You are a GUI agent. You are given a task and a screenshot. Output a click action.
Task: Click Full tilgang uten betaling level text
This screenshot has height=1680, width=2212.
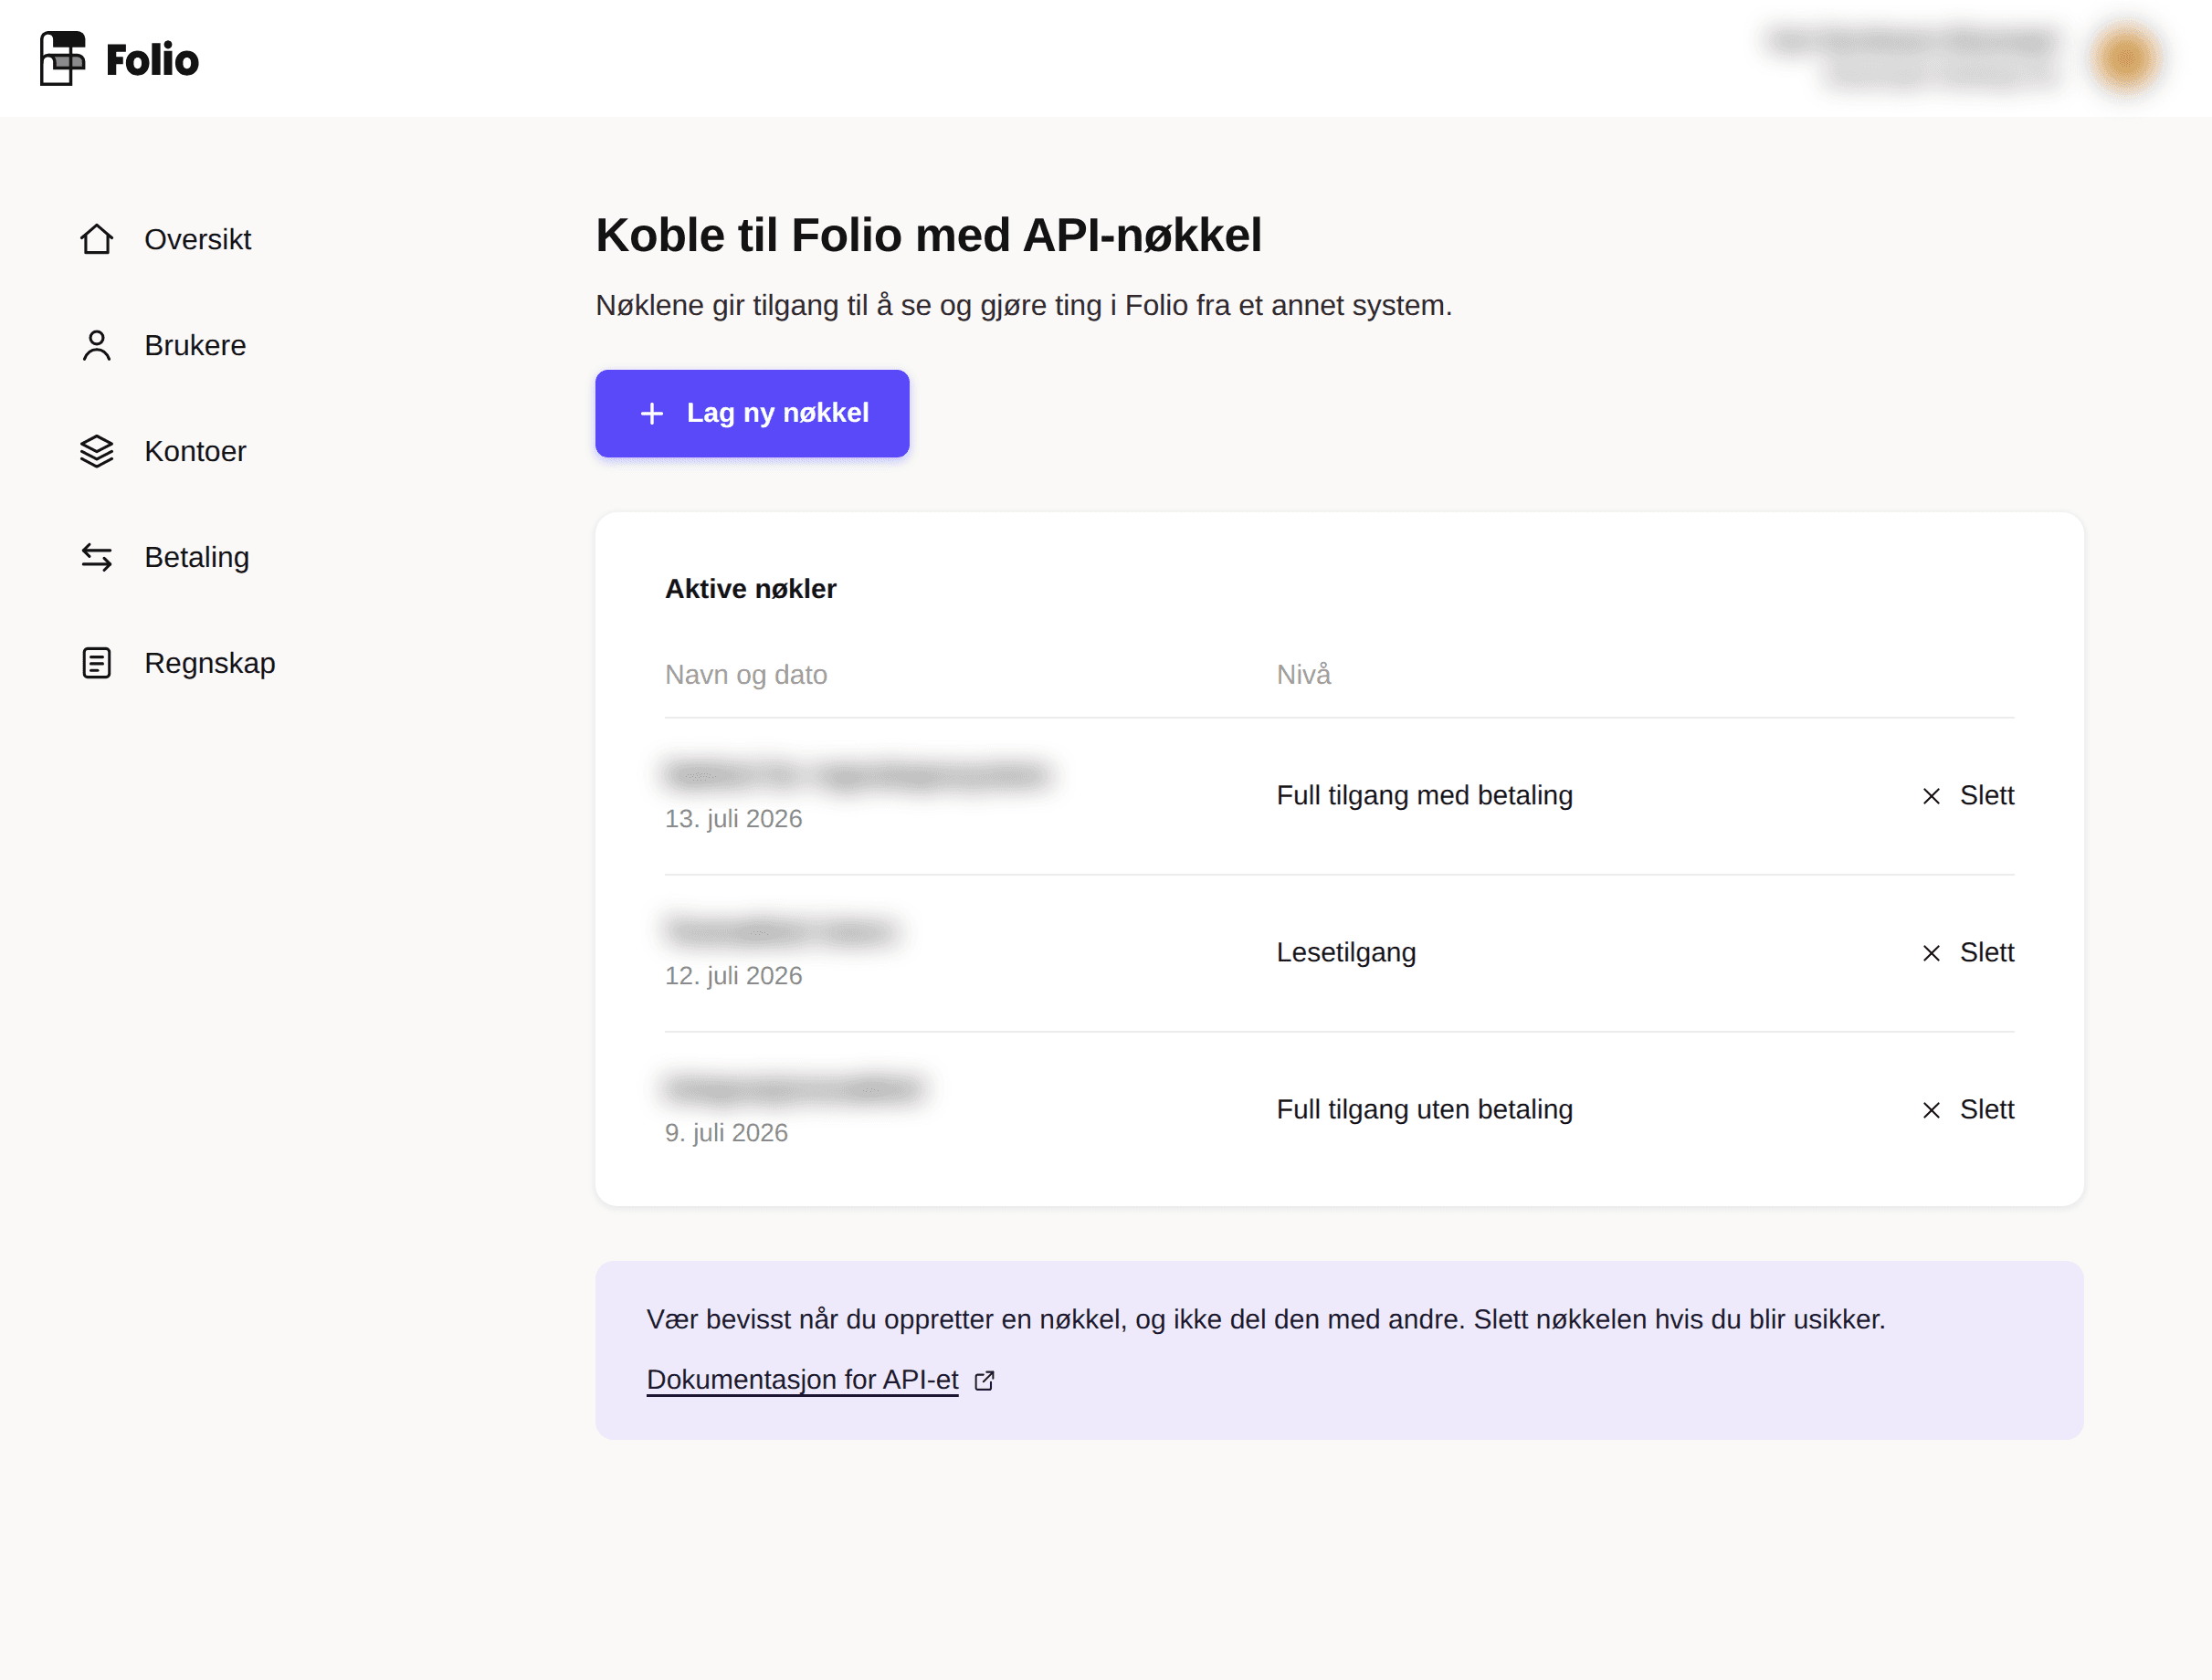tap(1424, 1109)
